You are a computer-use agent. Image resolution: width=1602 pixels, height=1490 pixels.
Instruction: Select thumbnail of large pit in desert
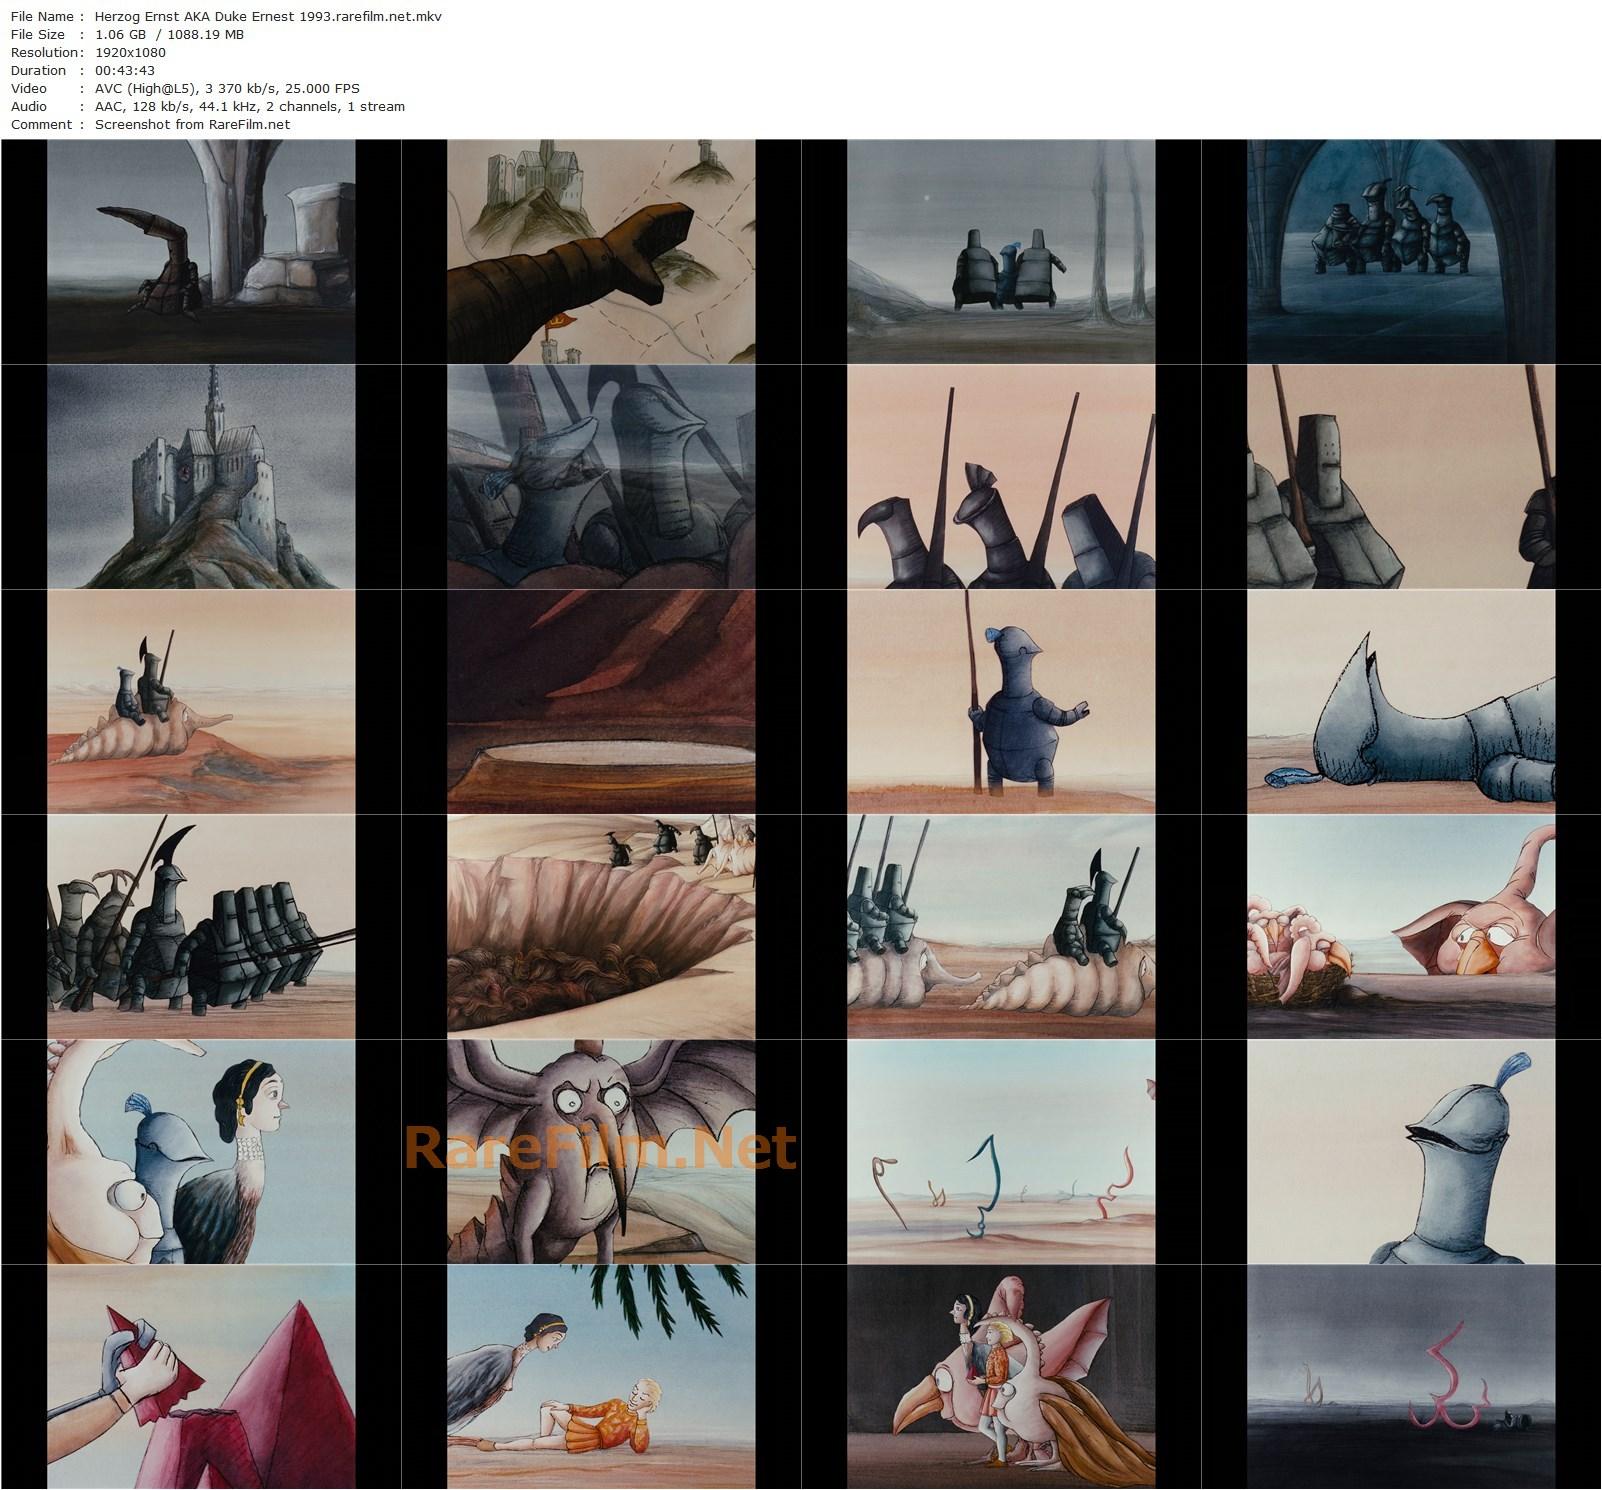point(601,926)
